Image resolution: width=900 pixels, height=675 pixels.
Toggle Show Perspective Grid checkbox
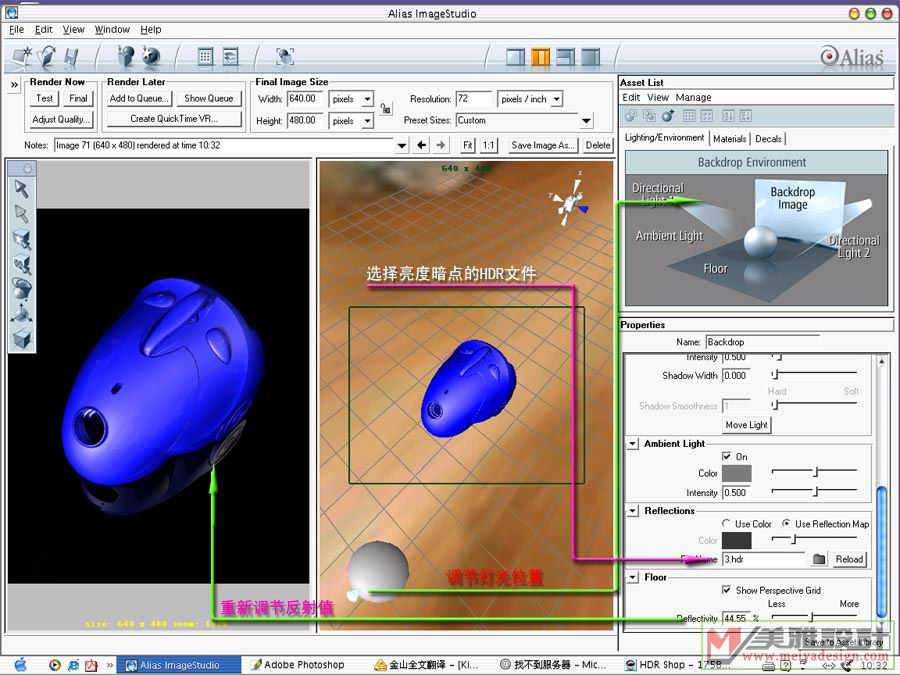pos(727,590)
